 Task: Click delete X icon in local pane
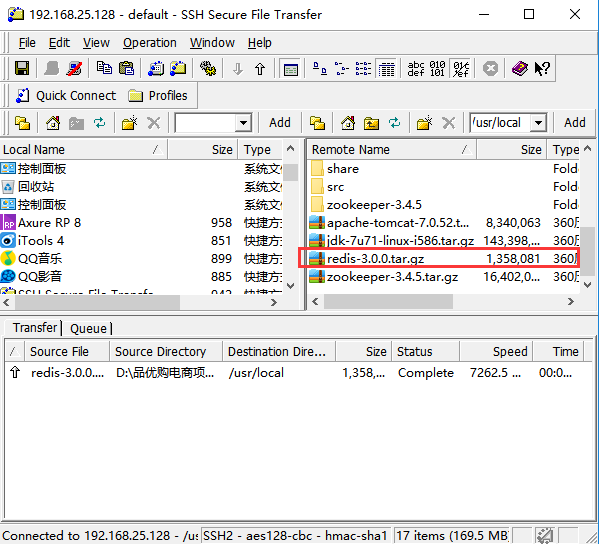[x=154, y=123]
